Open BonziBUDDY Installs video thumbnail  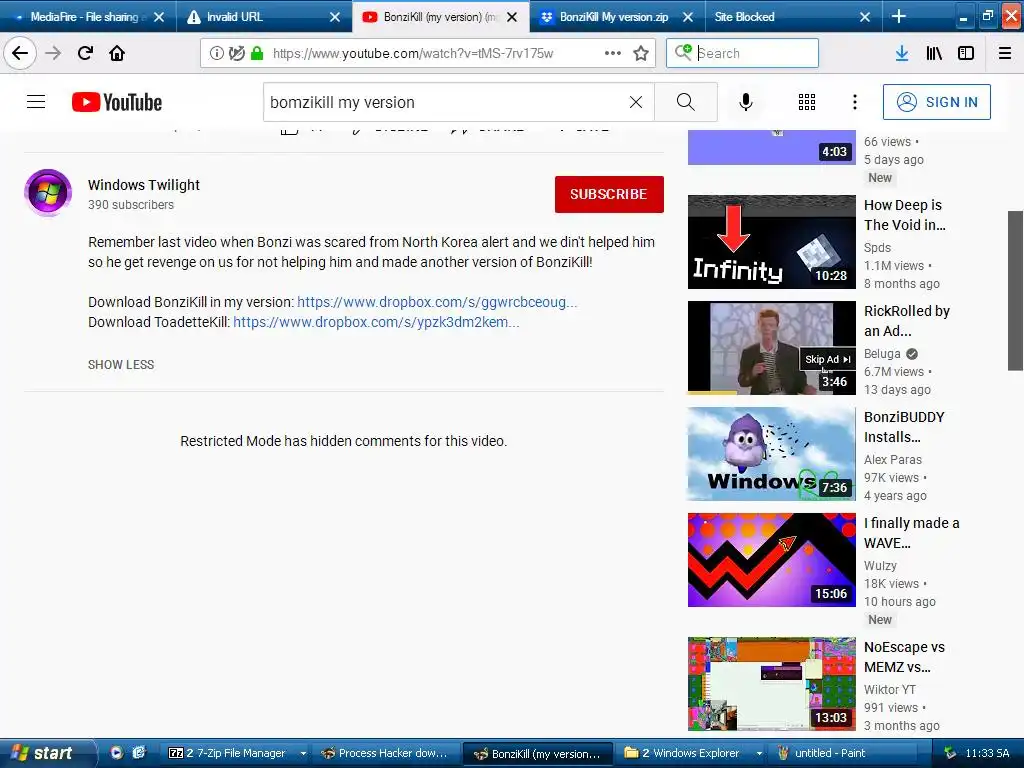coord(771,453)
